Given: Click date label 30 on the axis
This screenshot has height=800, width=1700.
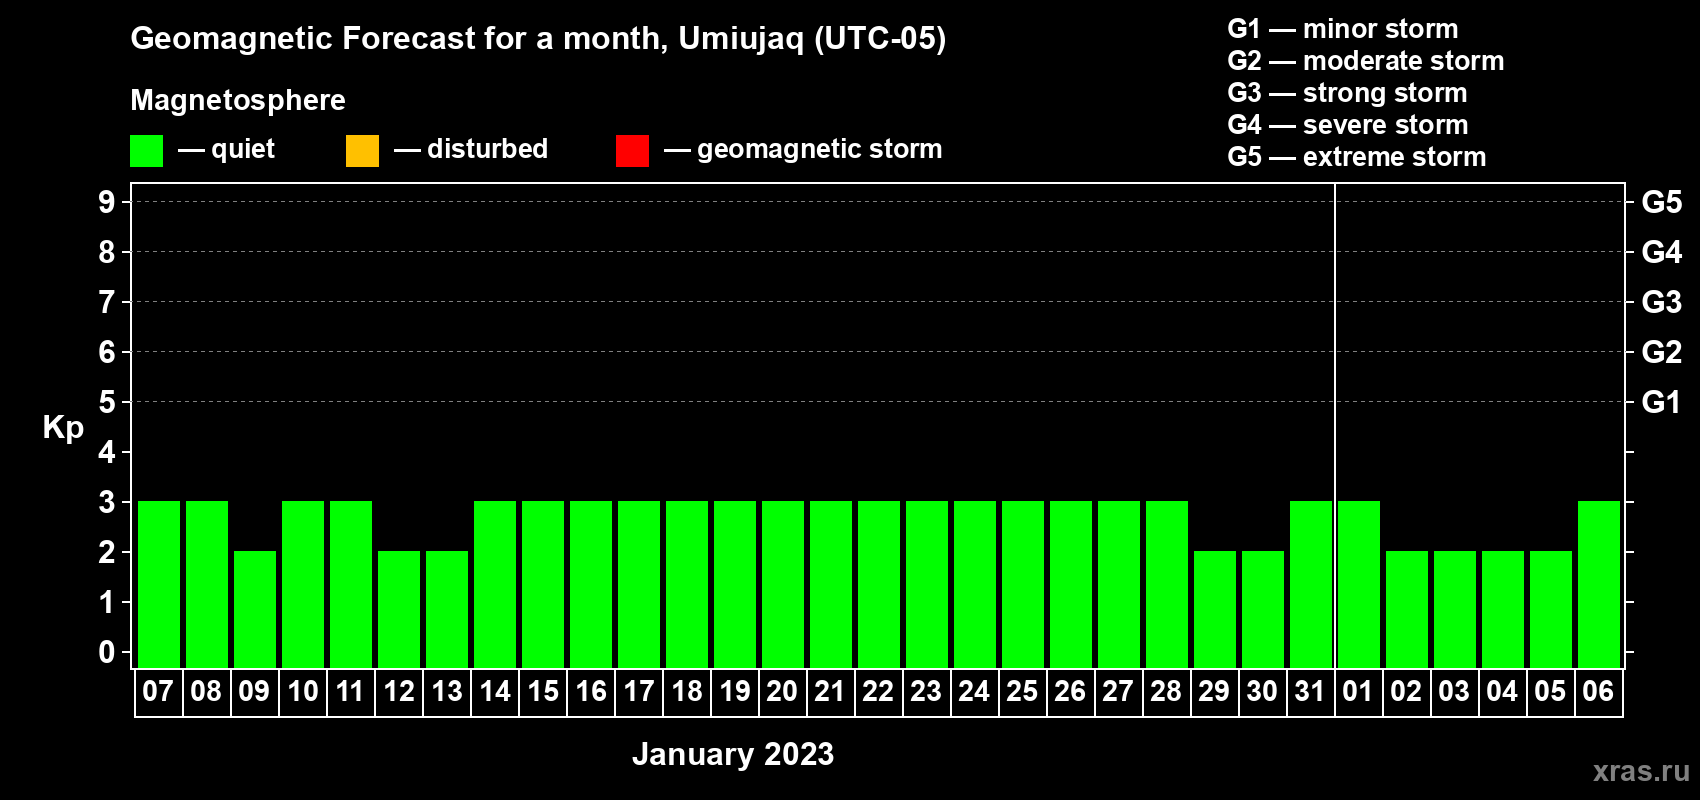Looking at the screenshot, I should tap(1262, 692).
